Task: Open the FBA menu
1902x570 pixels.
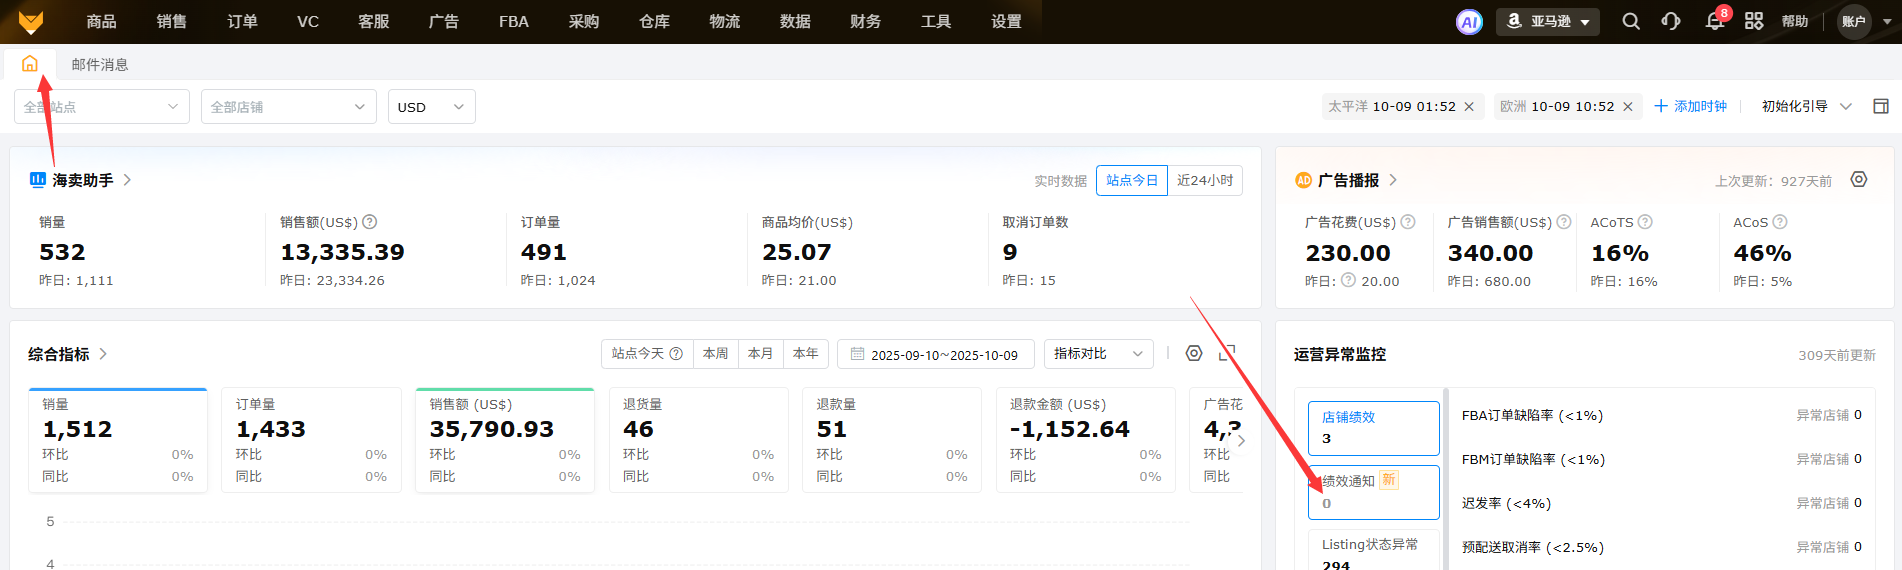Action: [x=513, y=21]
